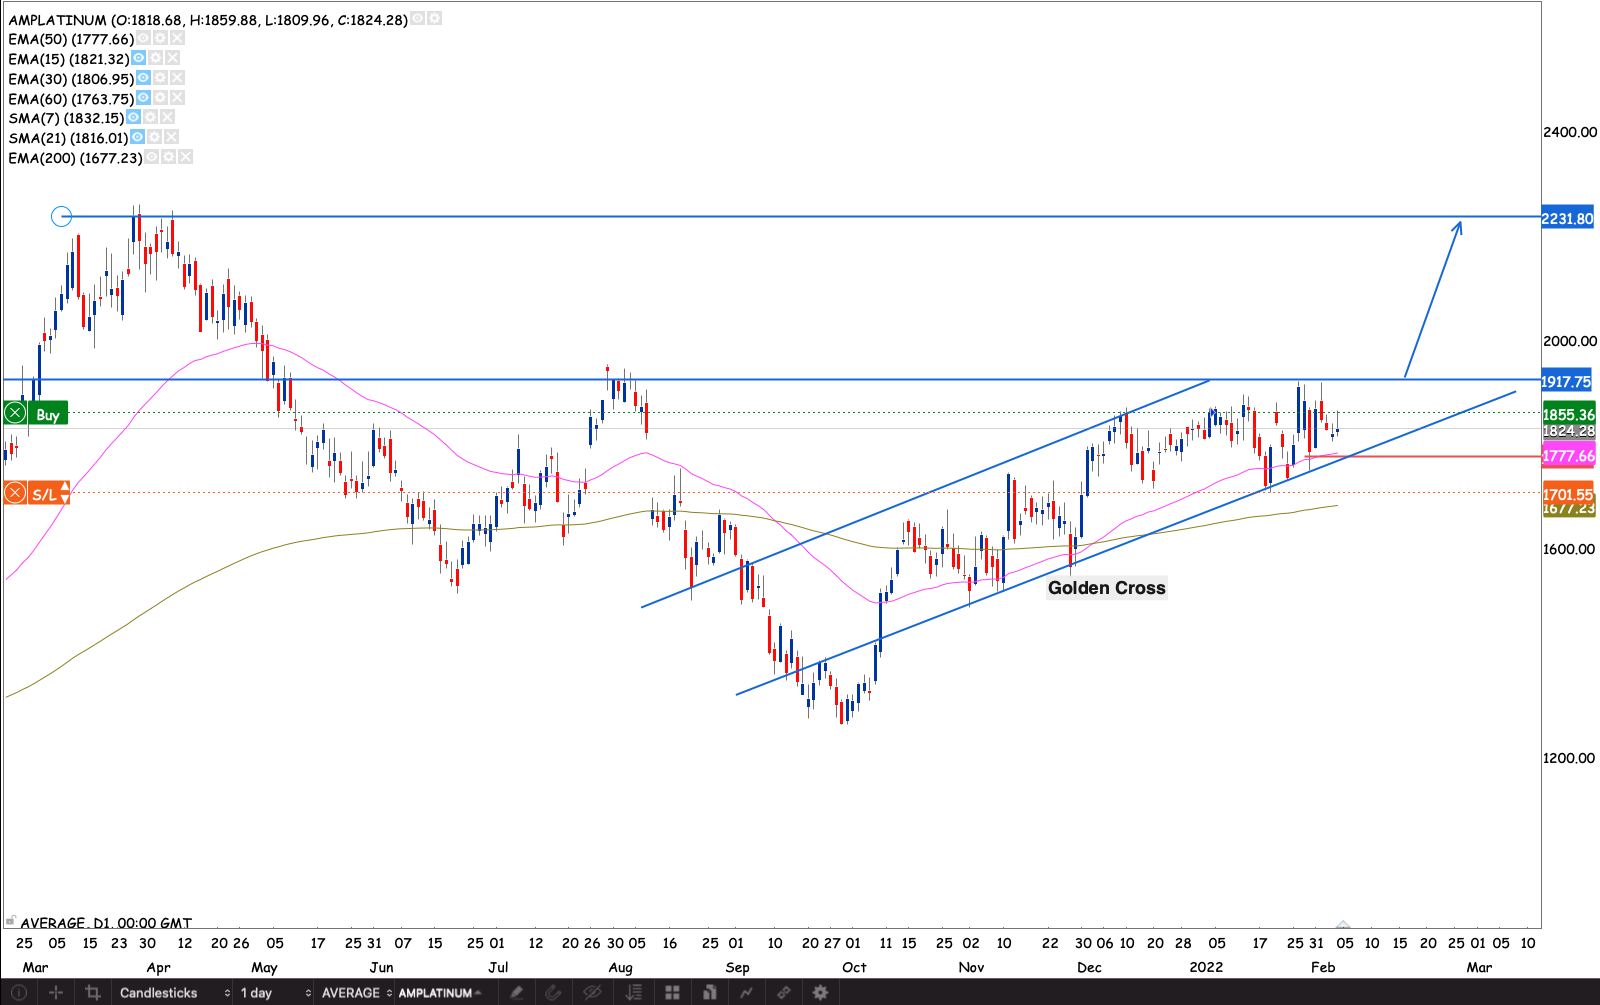The width and height of the screenshot is (1600, 1005).
Task: Click the info icon in bottom toolbar
Action: 18,992
